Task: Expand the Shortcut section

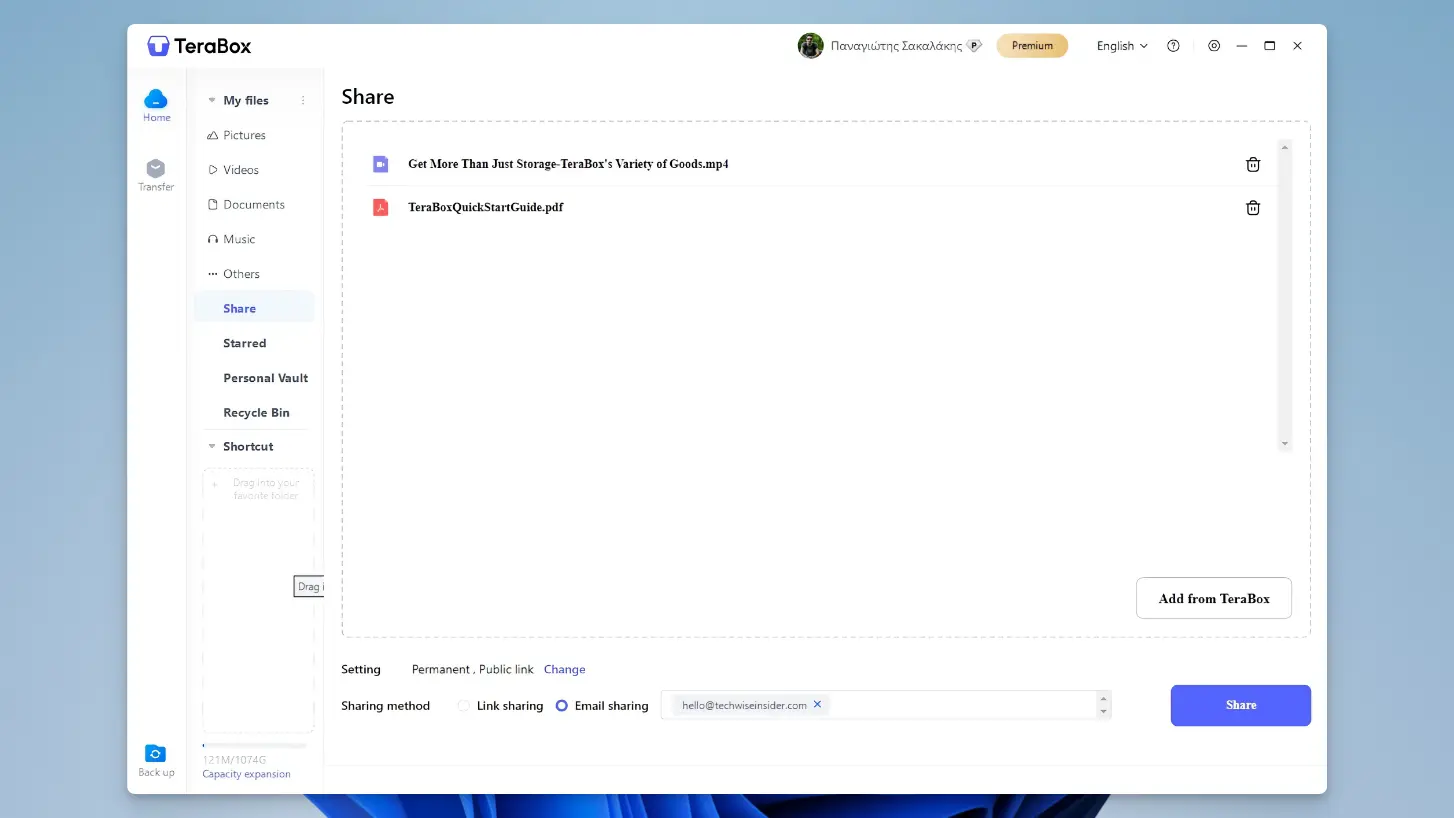Action: (x=211, y=446)
